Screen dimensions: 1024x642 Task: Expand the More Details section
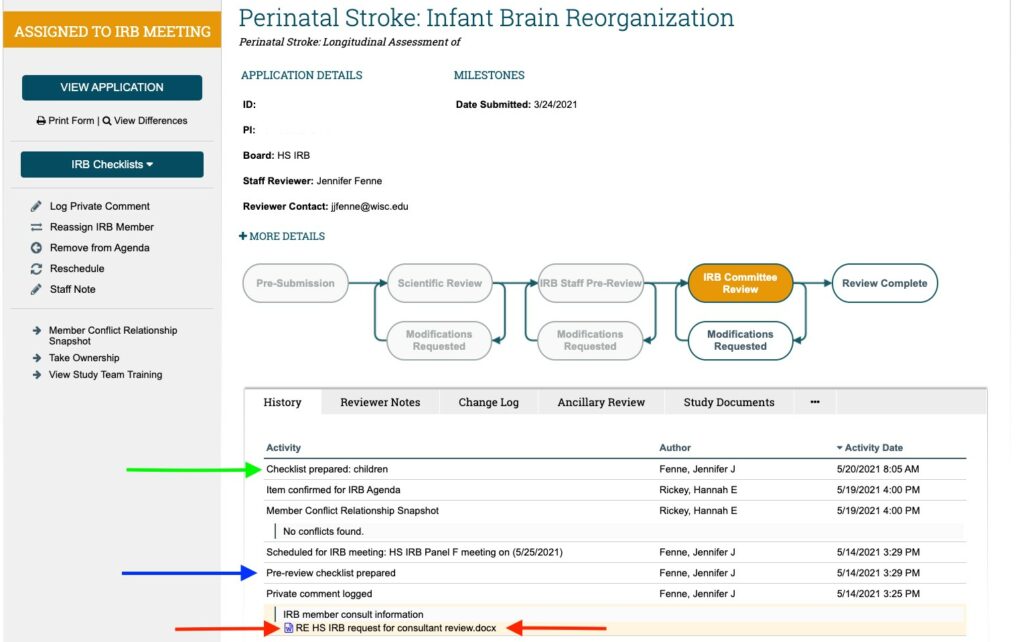coord(282,236)
